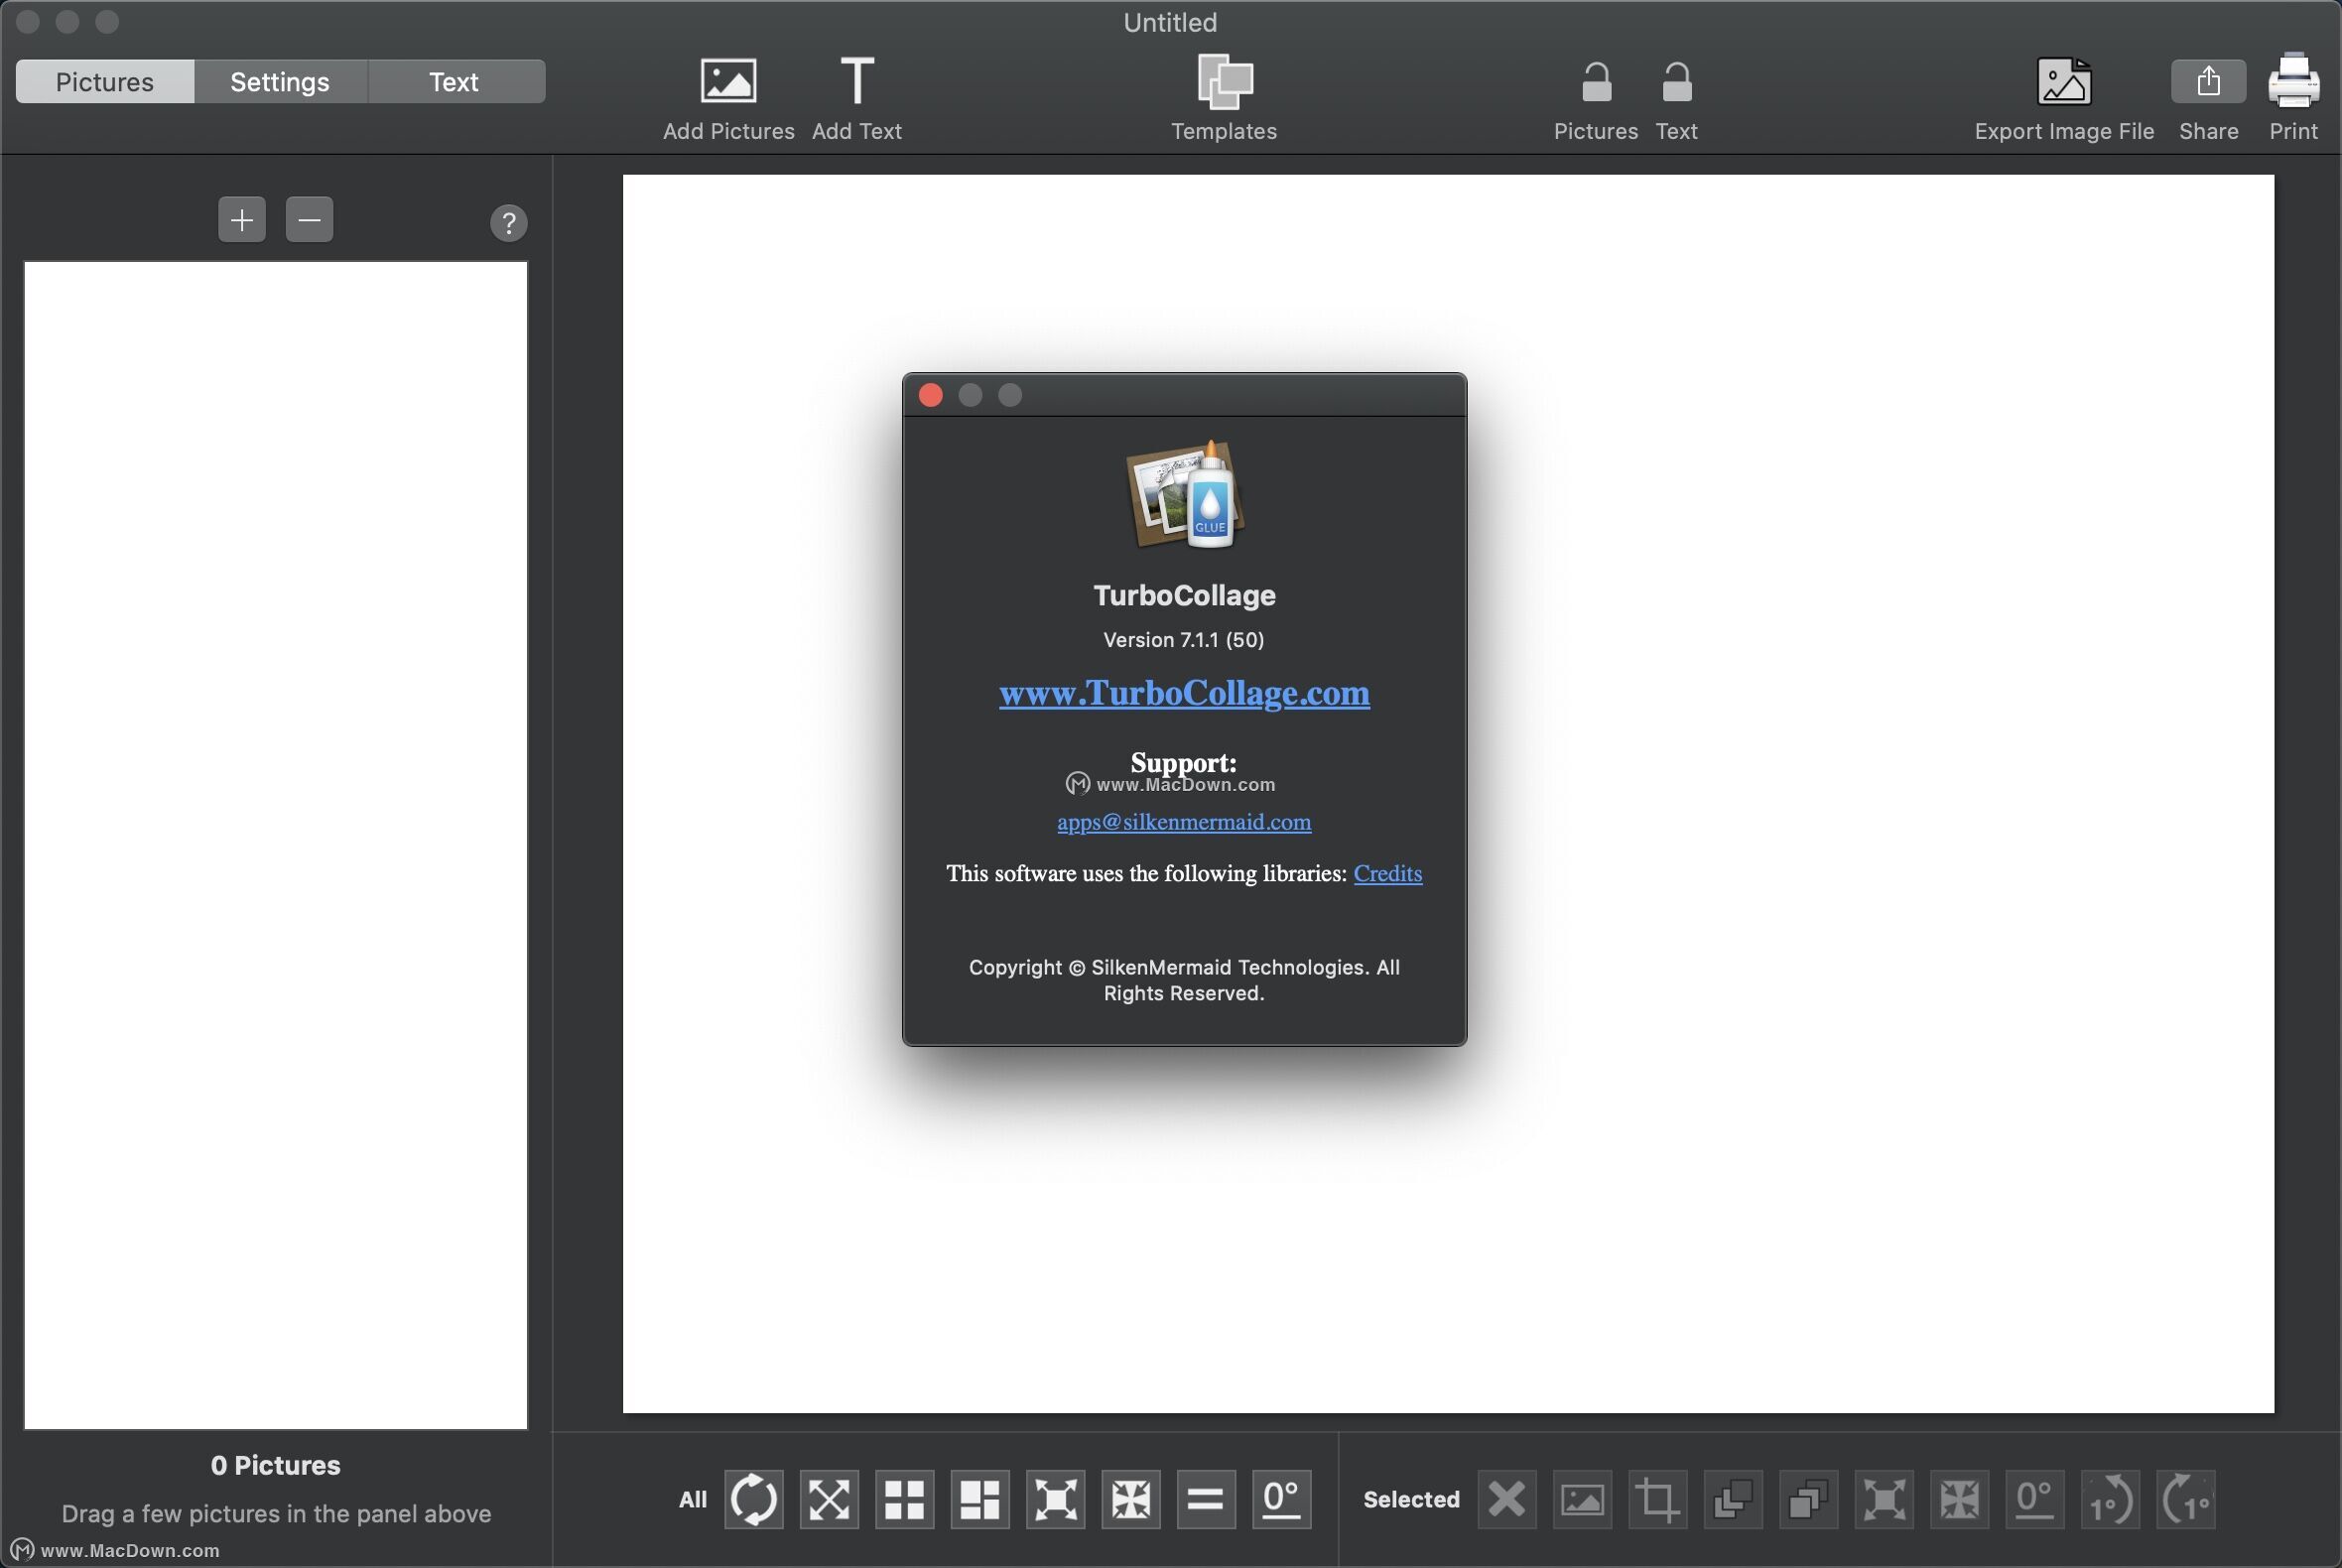Click the minus button above picture panel

[309, 220]
